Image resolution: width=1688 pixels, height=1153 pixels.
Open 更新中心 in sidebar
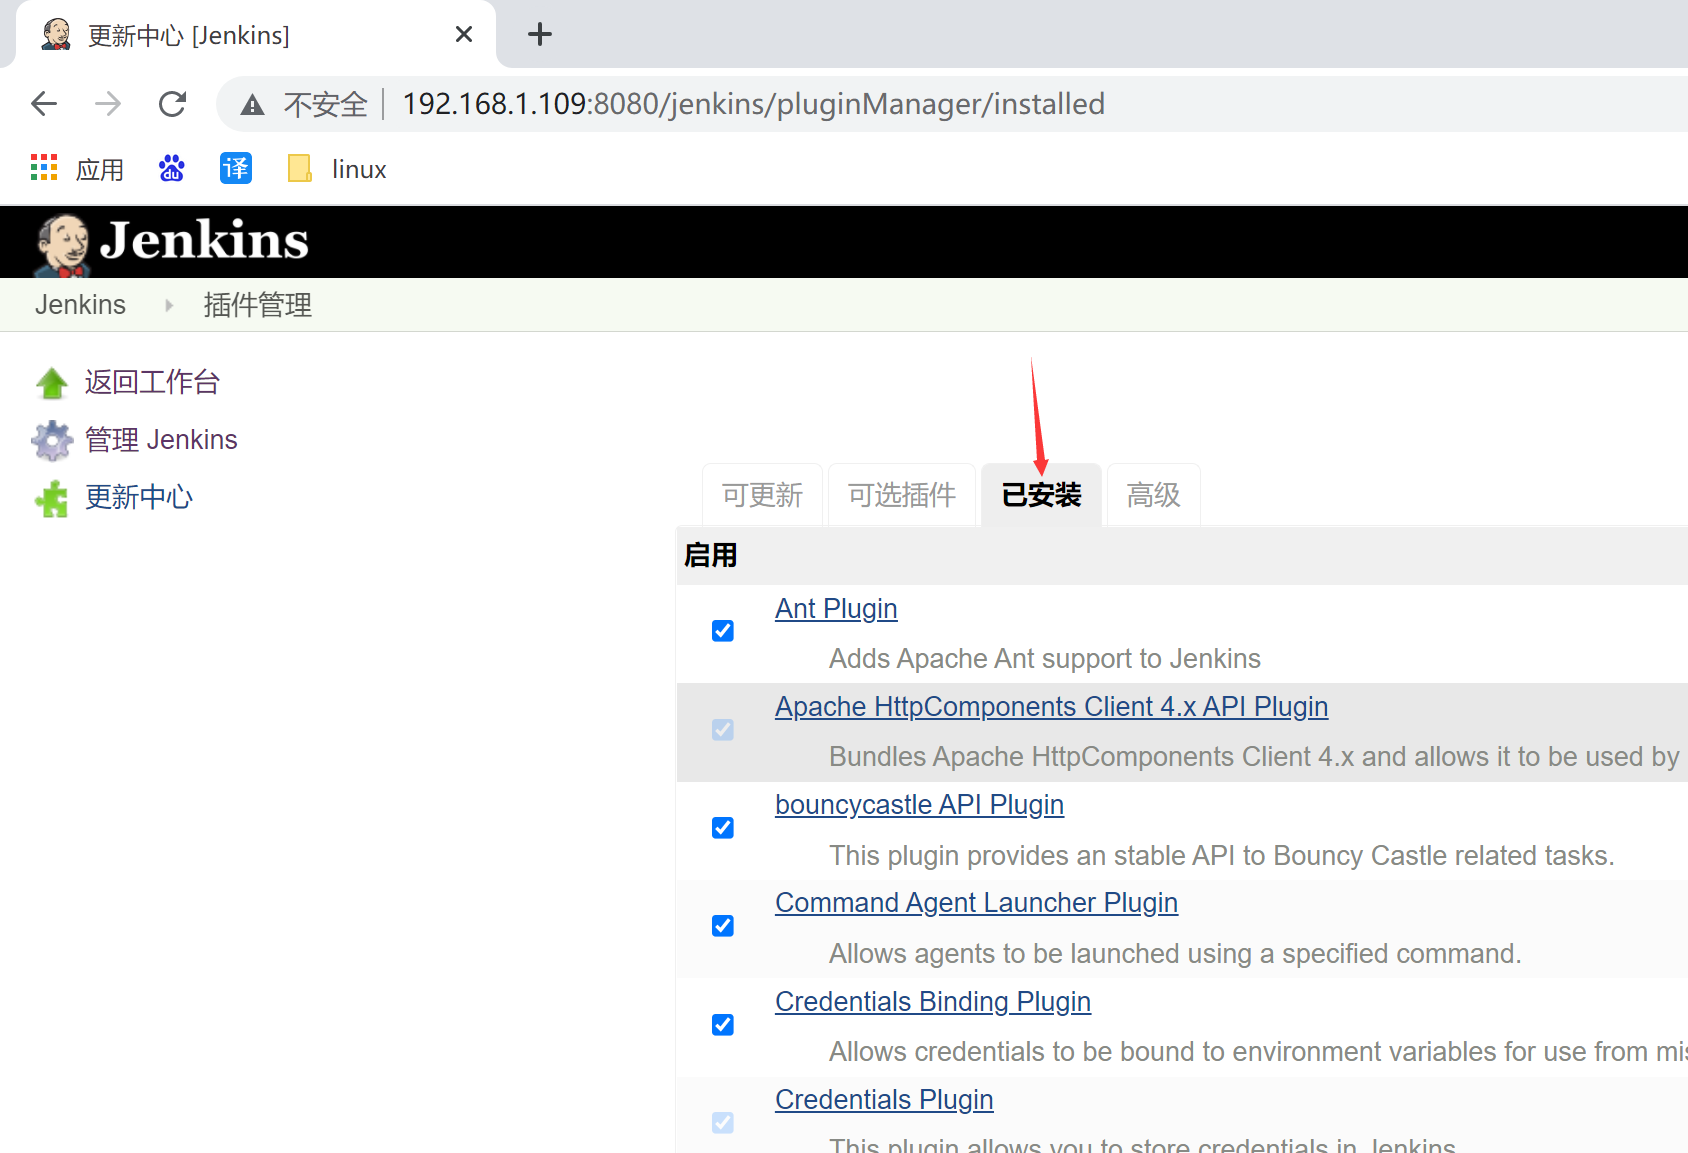139,497
